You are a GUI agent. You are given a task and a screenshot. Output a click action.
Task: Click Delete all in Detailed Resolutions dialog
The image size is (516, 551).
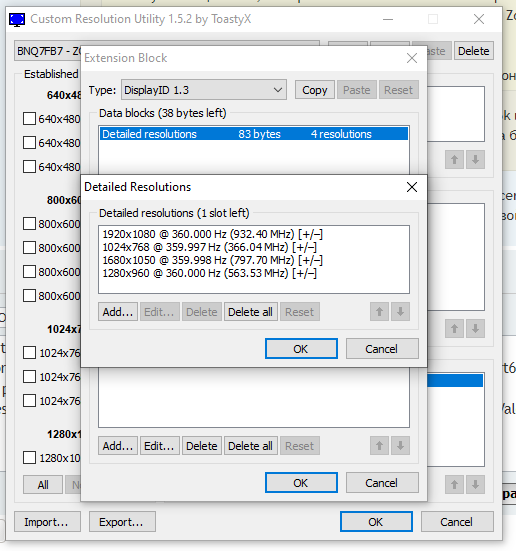coord(250,312)
